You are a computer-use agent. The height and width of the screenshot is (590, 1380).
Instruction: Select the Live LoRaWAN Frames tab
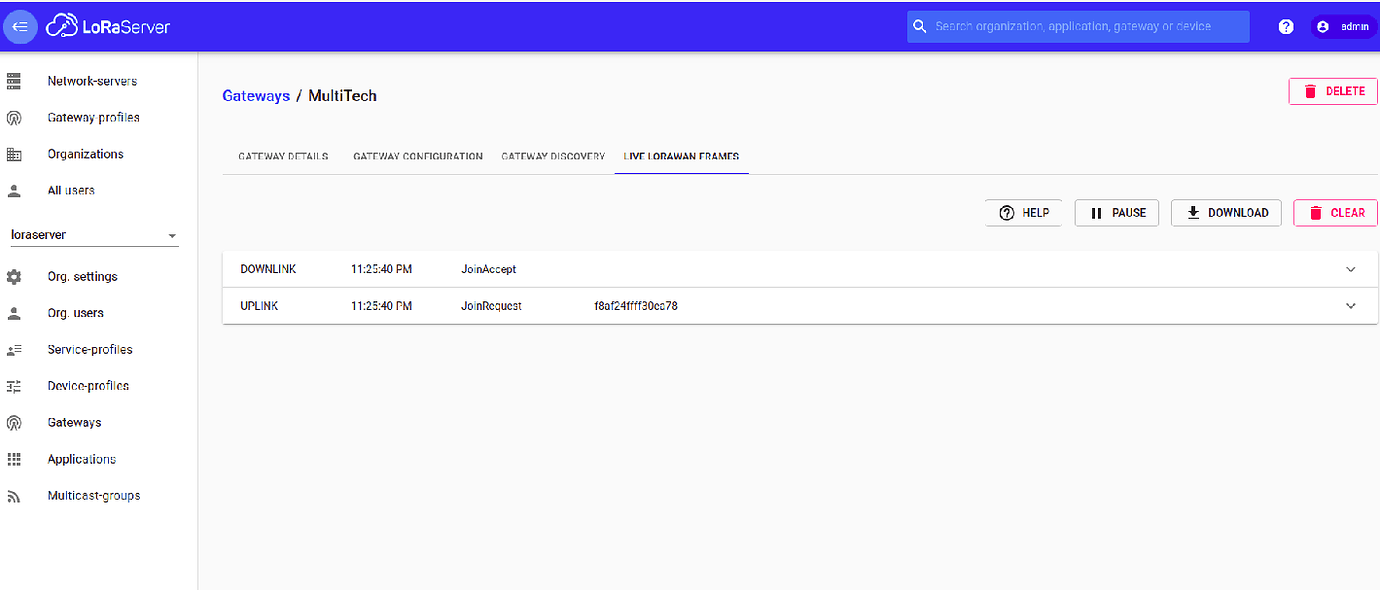pyautogui.click(x=681, y=157)
